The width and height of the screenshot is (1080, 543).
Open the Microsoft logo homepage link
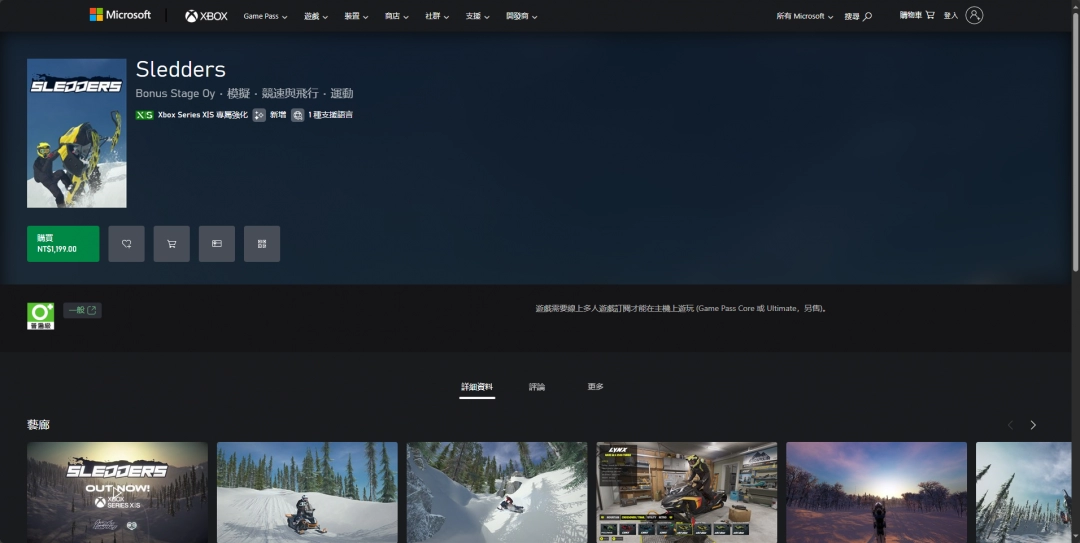pyautogui.click(x=120, y=15)
